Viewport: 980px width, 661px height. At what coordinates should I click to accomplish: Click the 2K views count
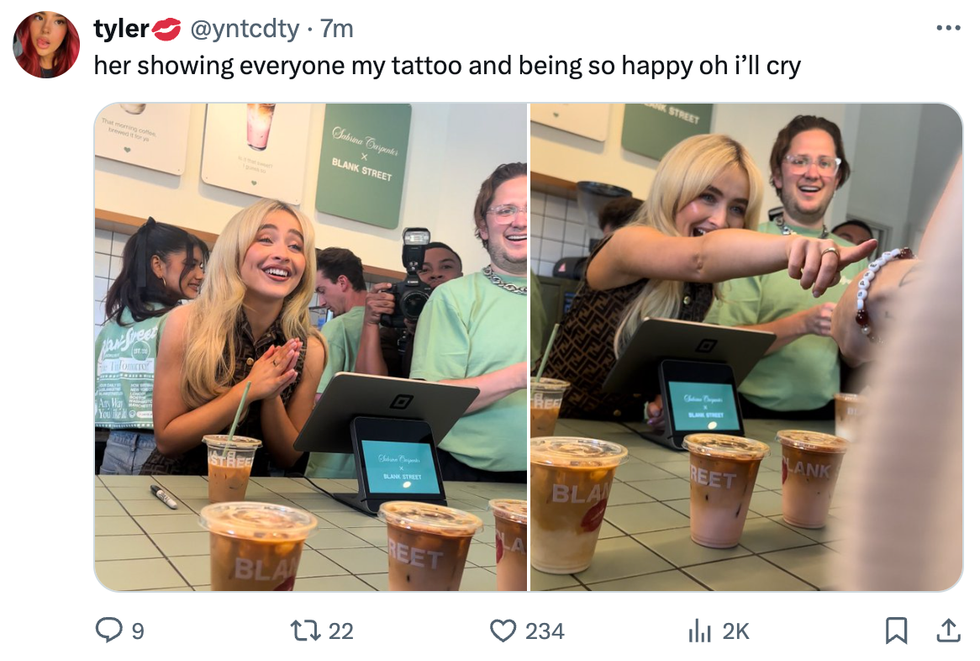click(735, 631)
